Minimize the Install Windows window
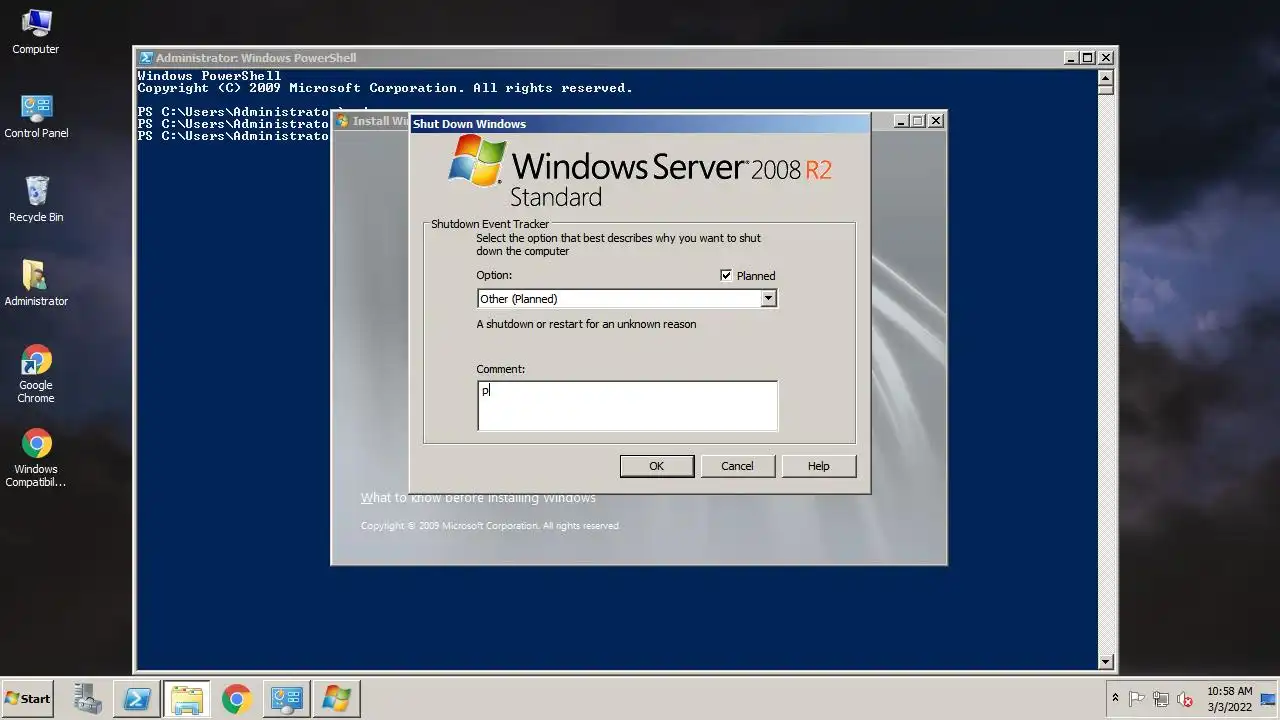Screen dimensions: 1280x720 pyautogui.click(x=900, y=121)
